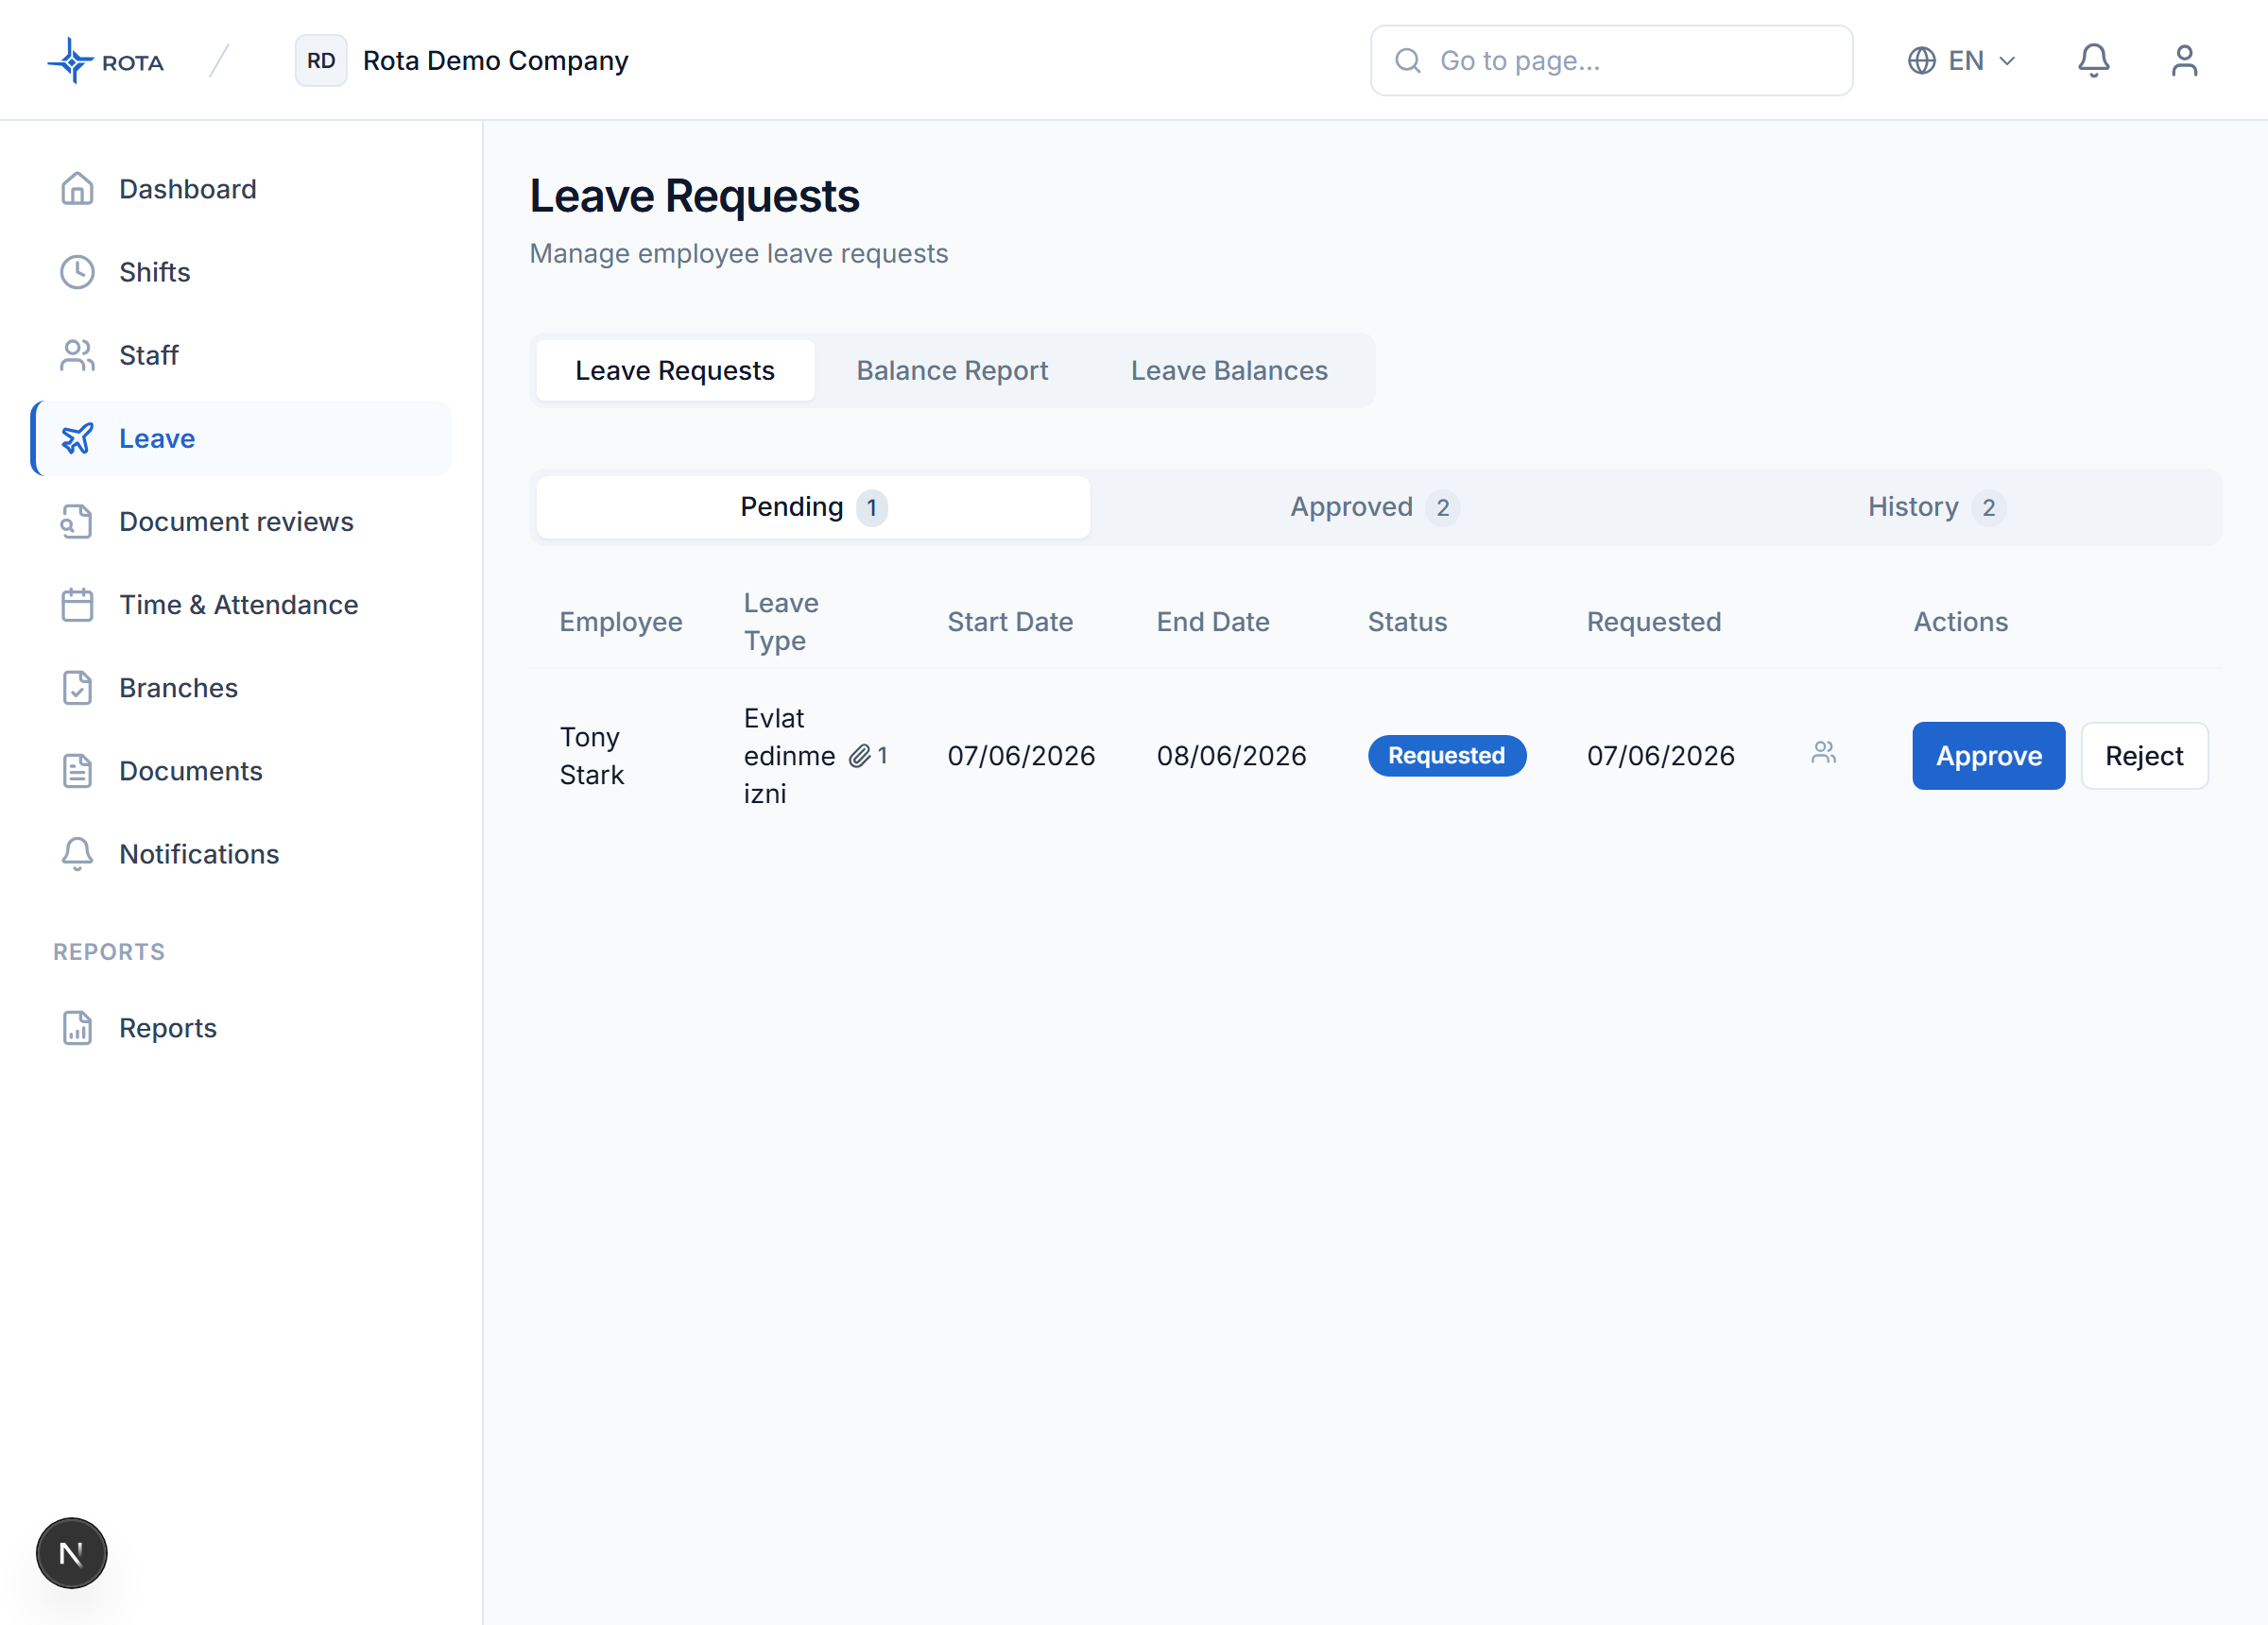The width and height of the screenshot is (2268, 1625).
Task: Click the team icon in Tony Stark's row
Action: [1823, 752]
